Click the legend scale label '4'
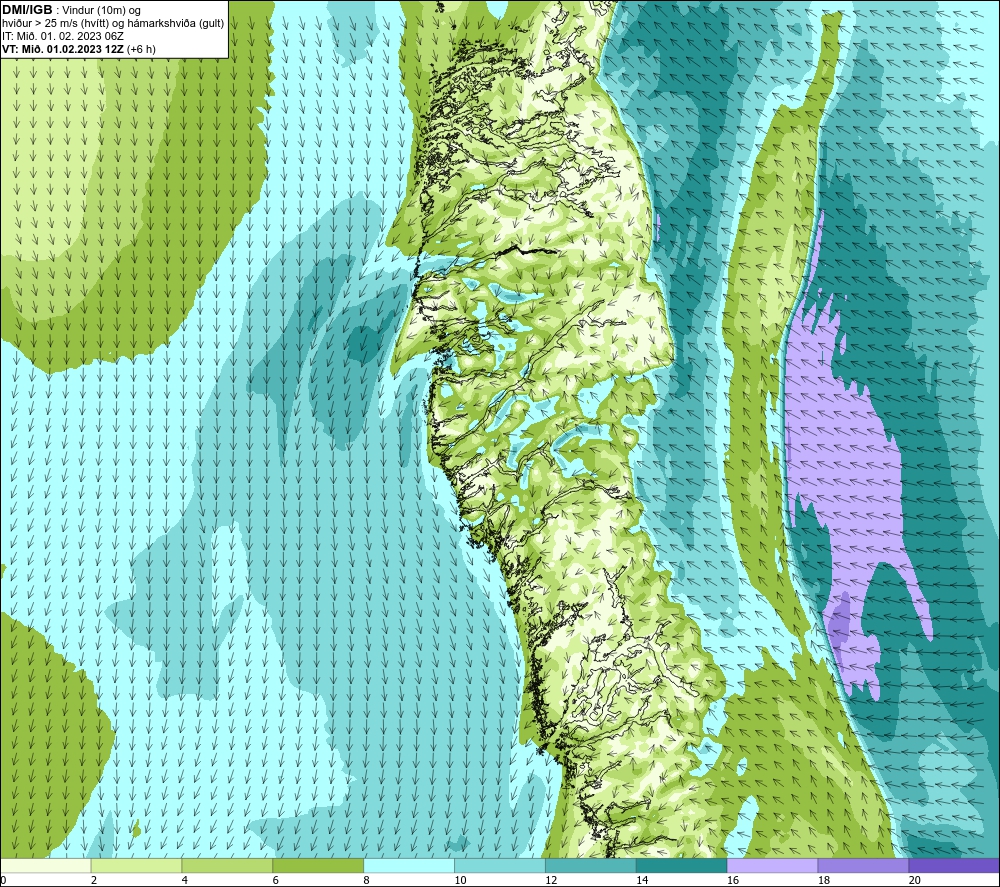The width and height of the screenshot is (1000, 887). click(185, 881)
